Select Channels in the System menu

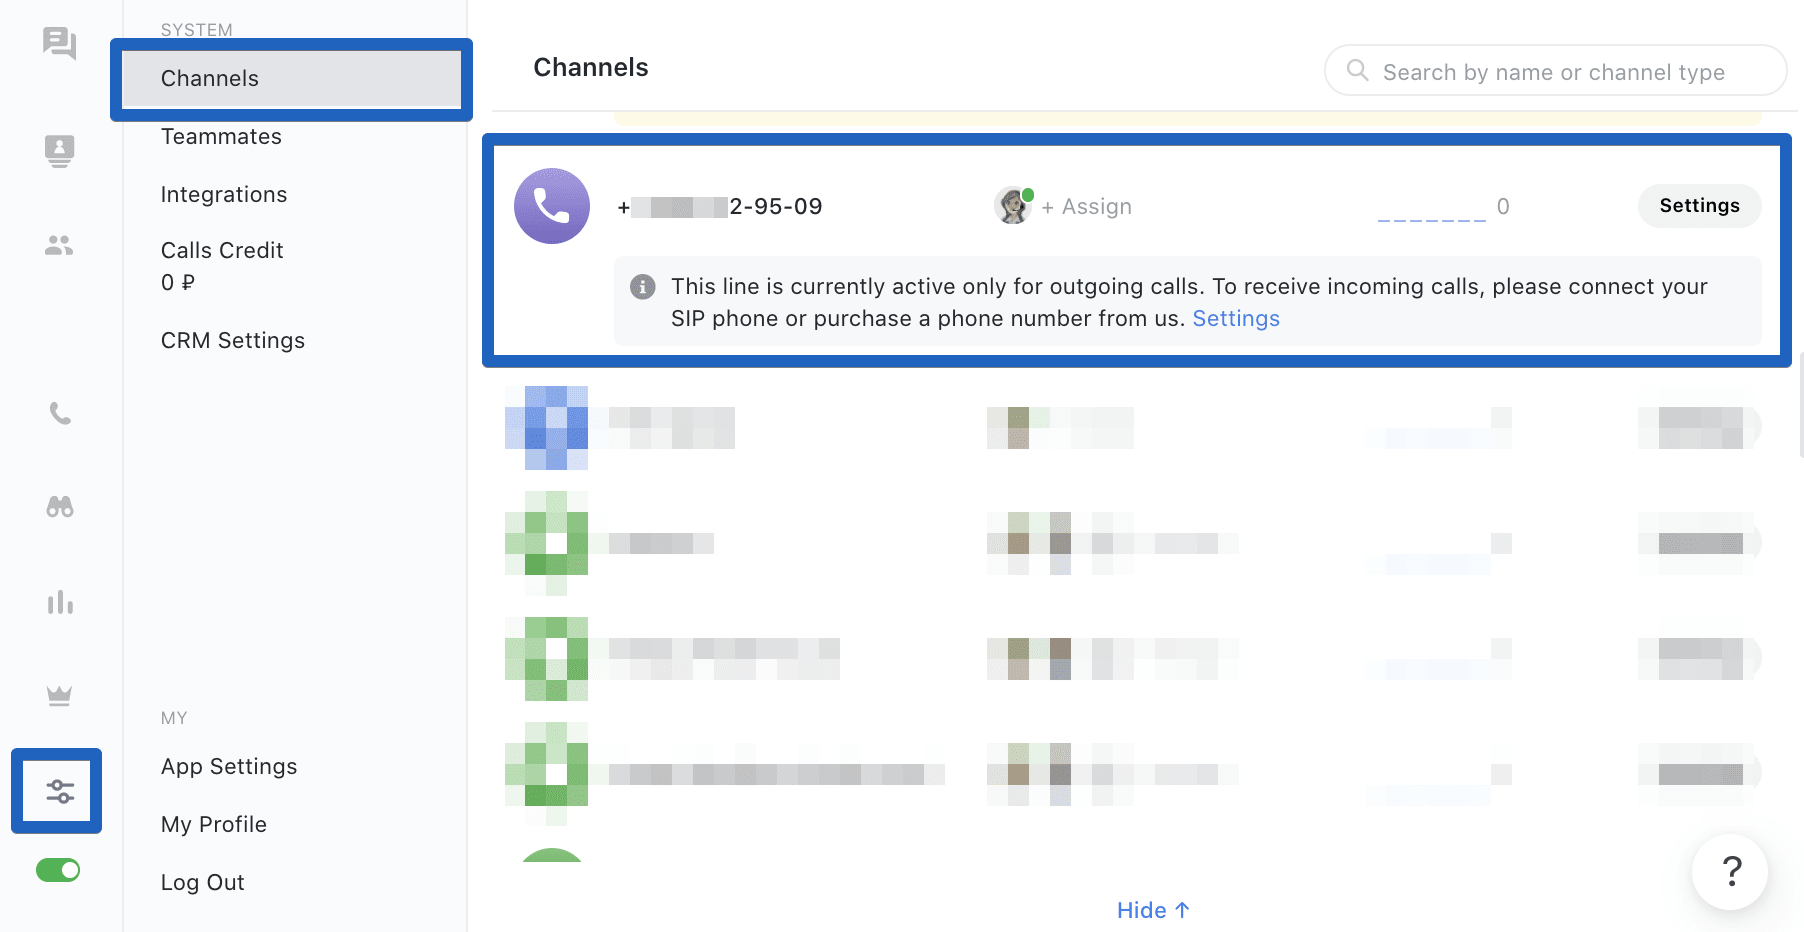click(291, 78)
